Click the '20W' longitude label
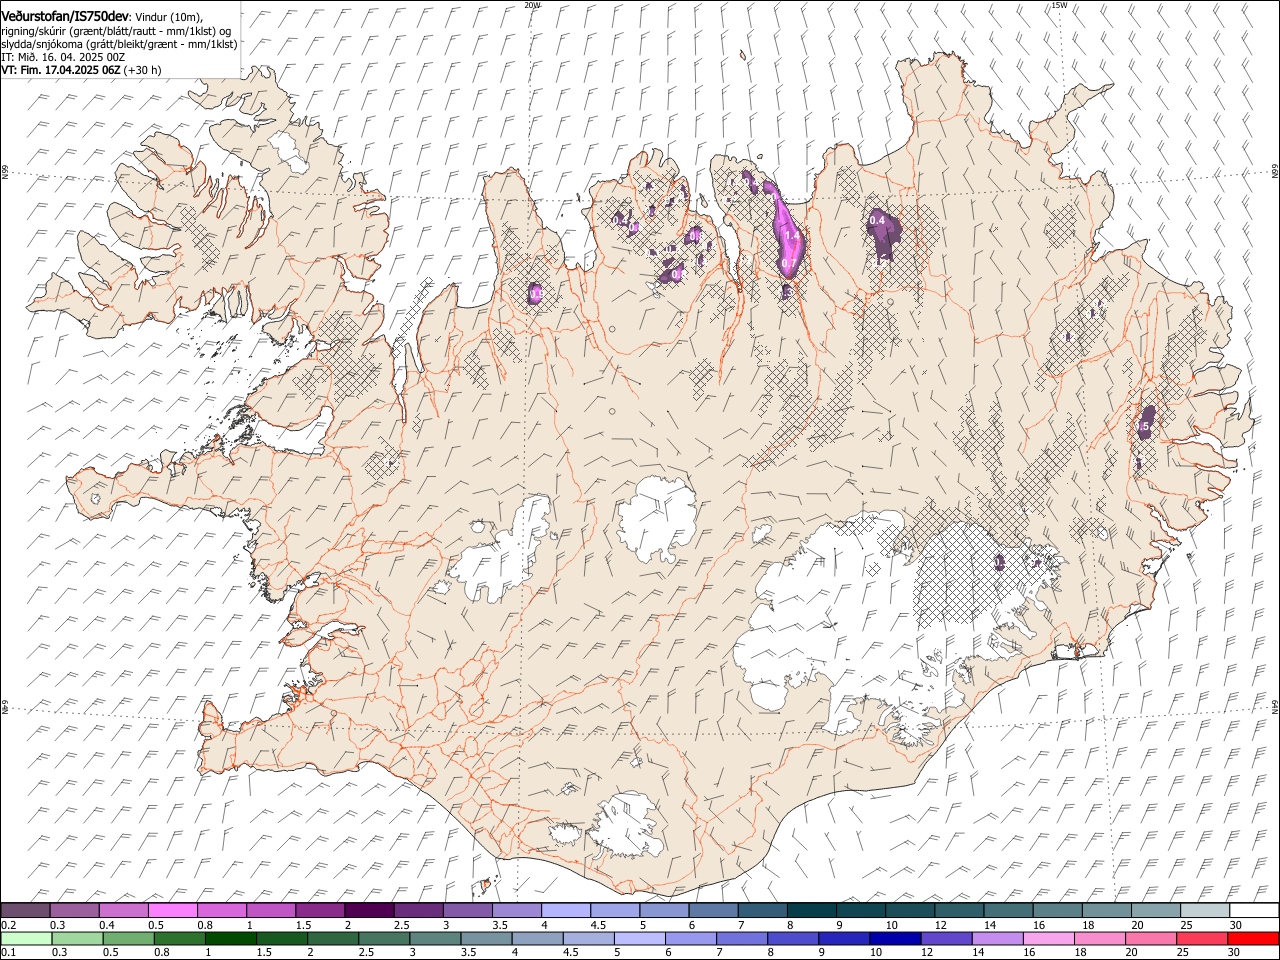This screenshot has height=960, width=1280. (x=532, y=5)
